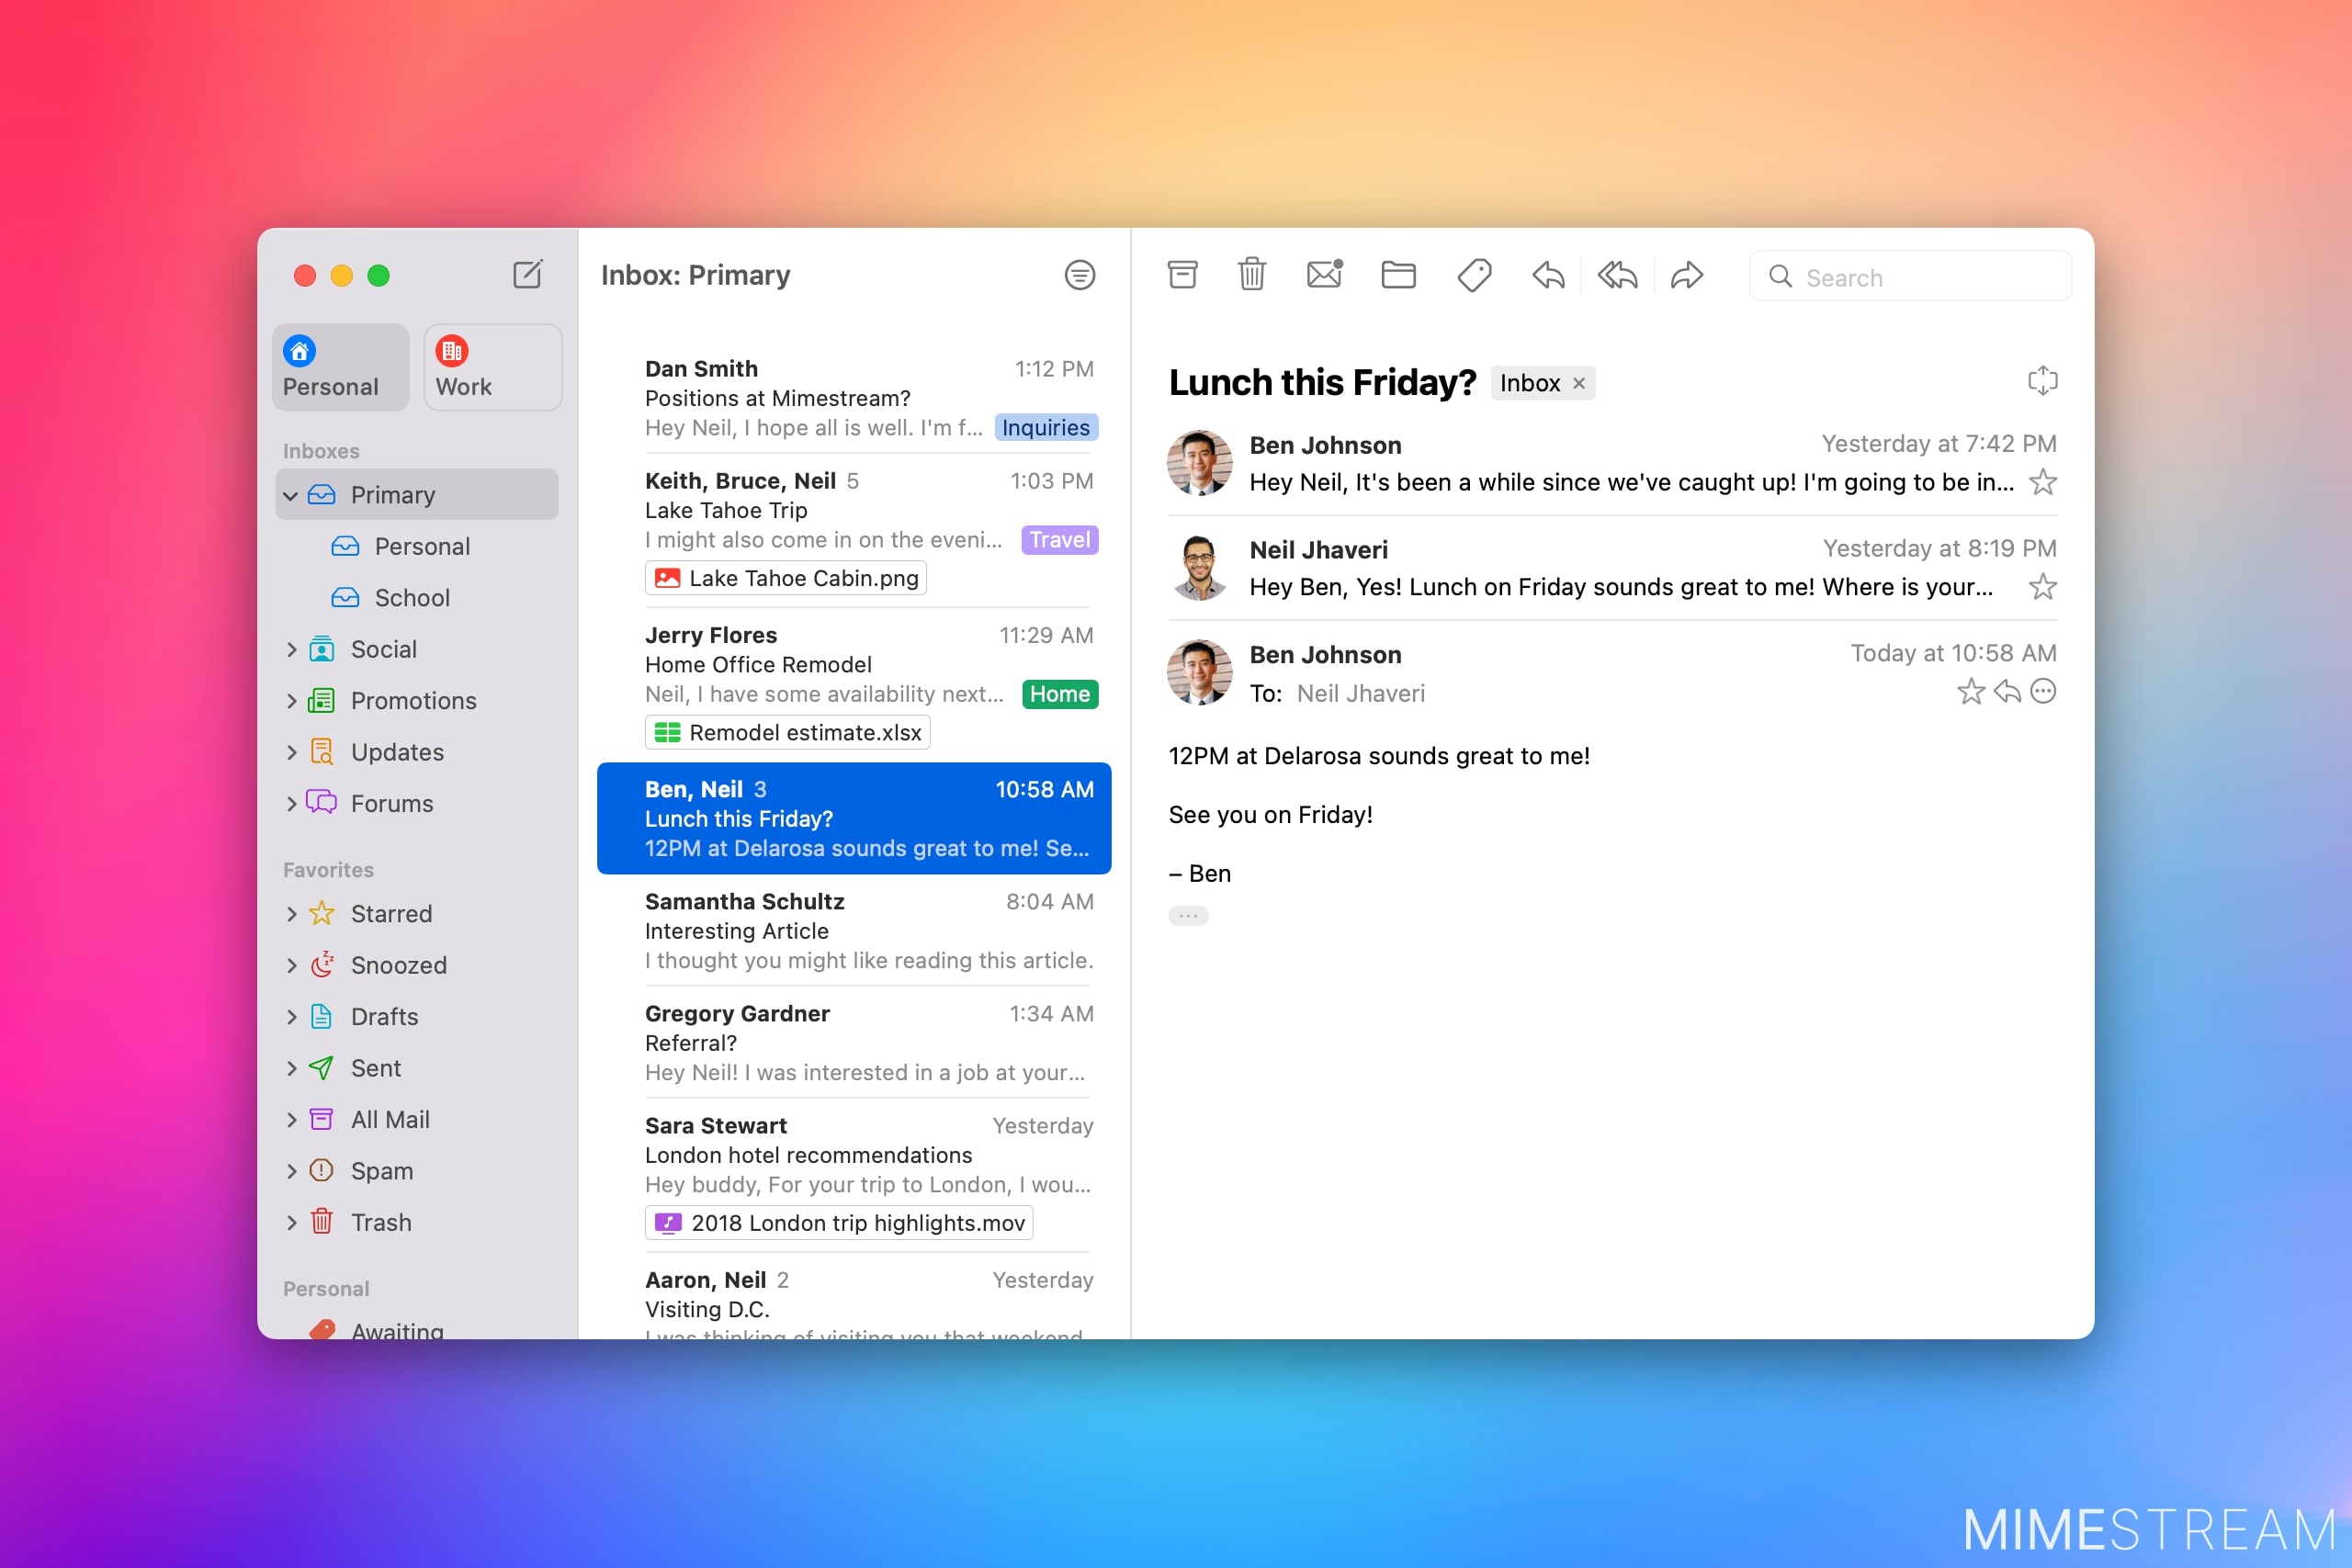Expand the Promotions inbox chevron

(x=291, y=701)
